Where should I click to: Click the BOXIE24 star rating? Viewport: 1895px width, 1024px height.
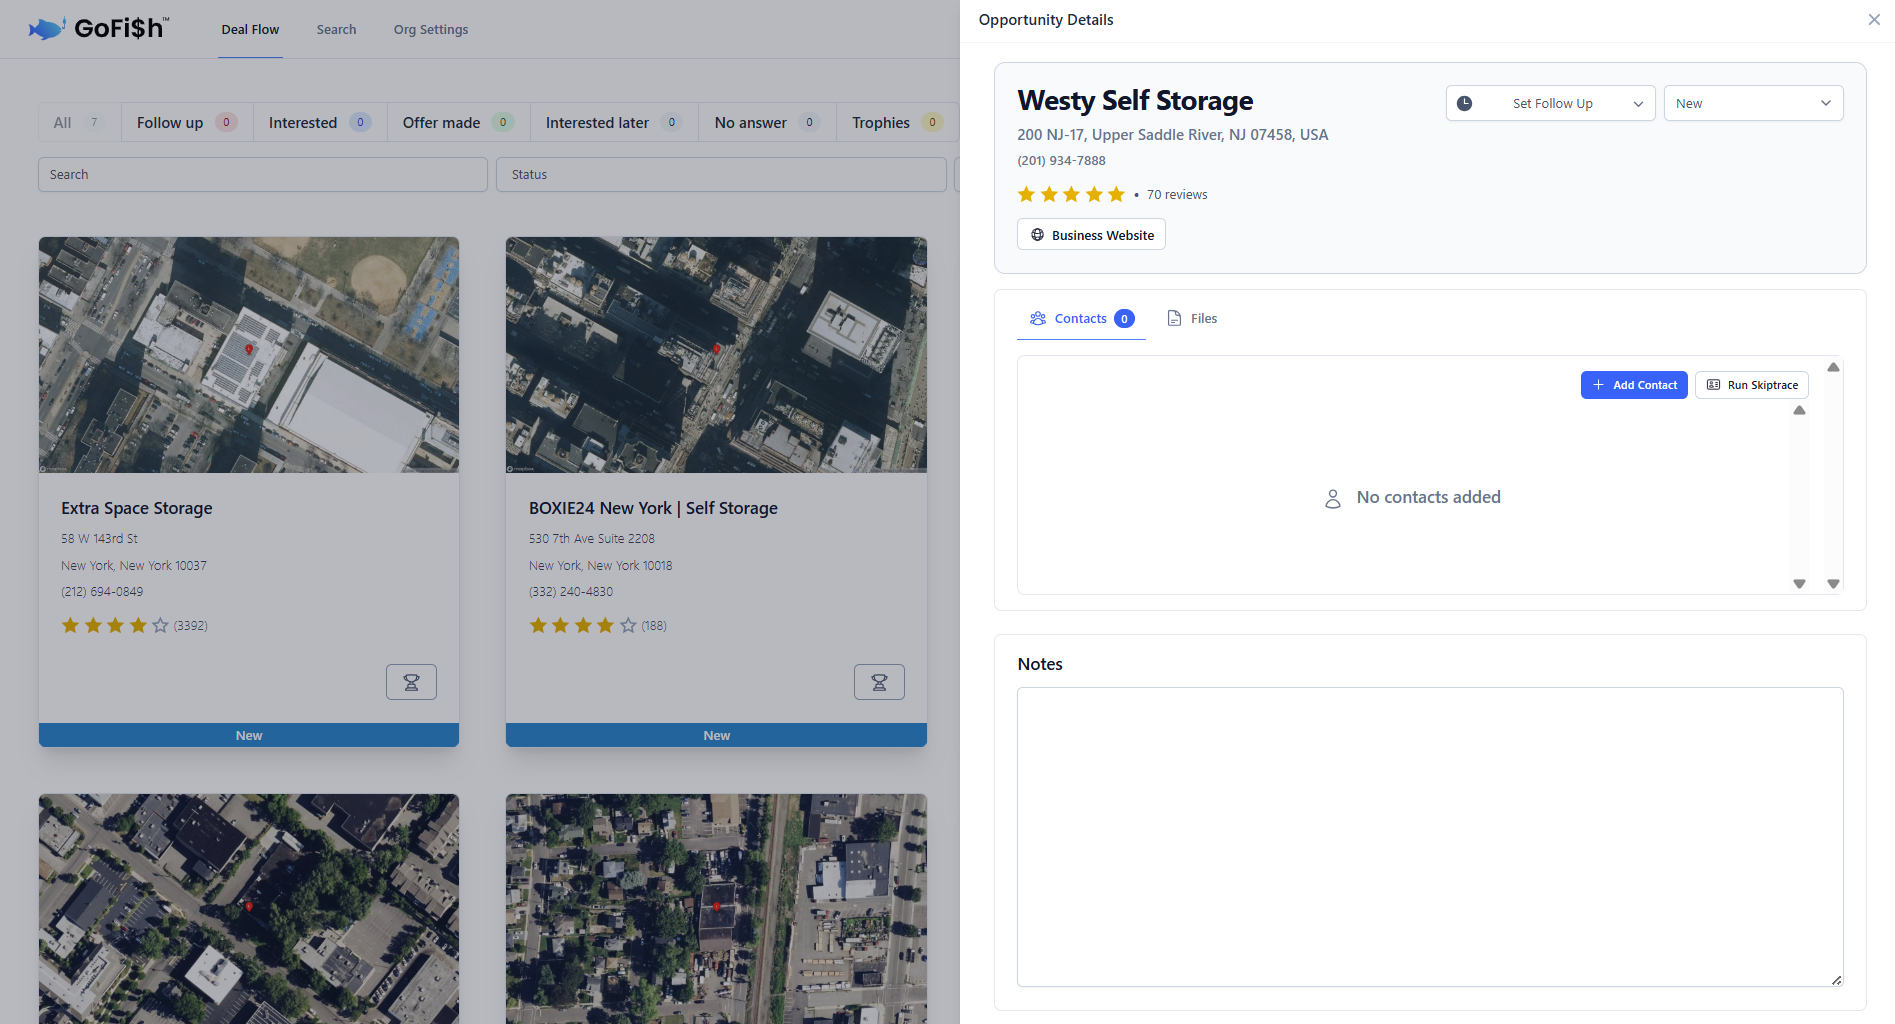point(583,625)
